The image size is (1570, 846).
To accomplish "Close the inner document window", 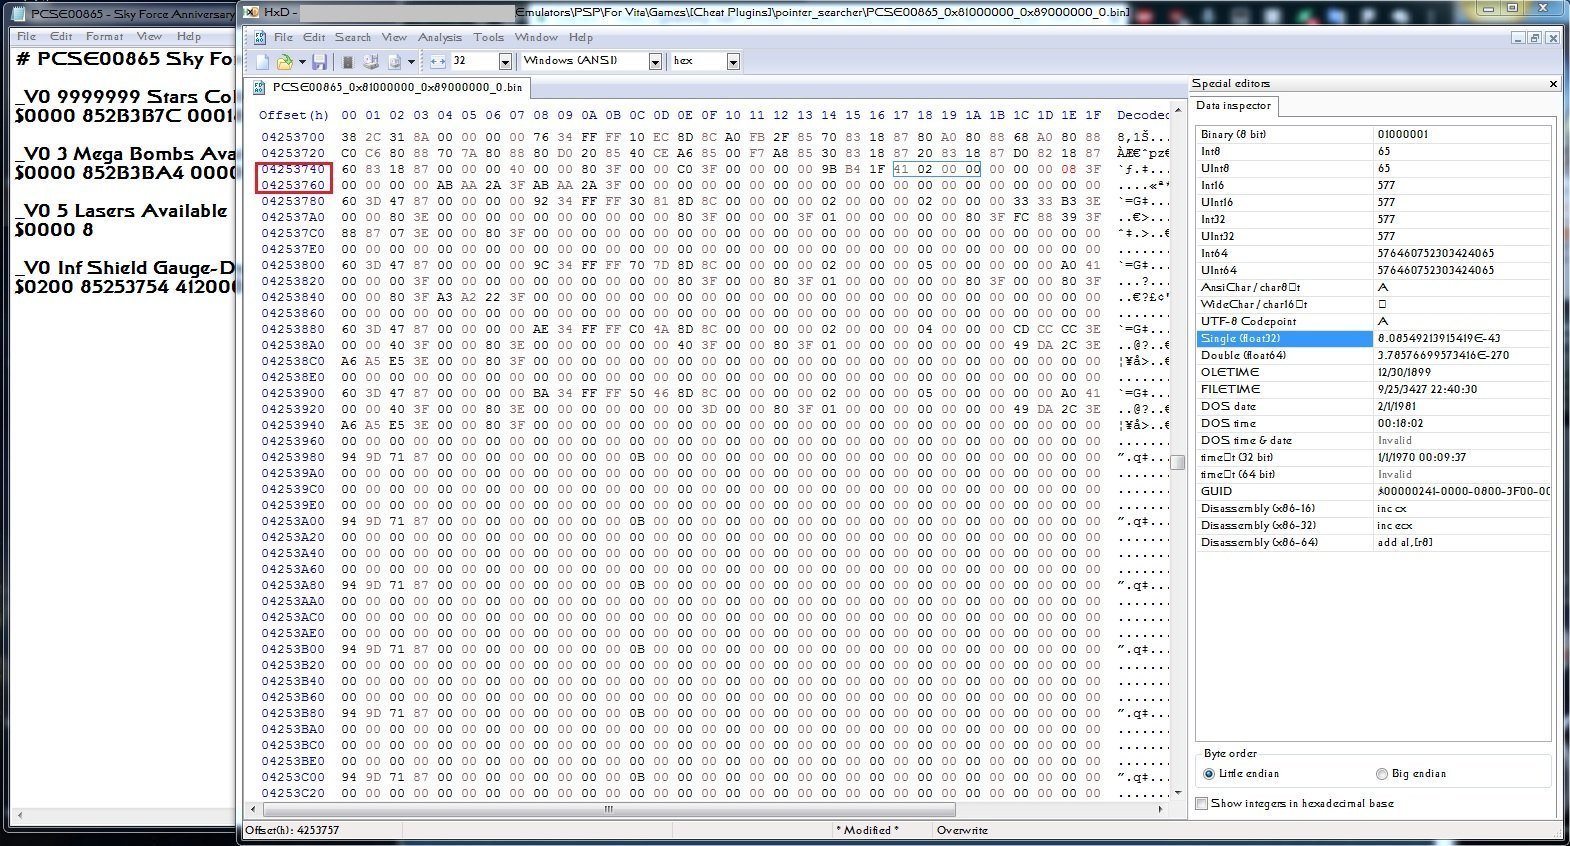I will click(1552, 38).
